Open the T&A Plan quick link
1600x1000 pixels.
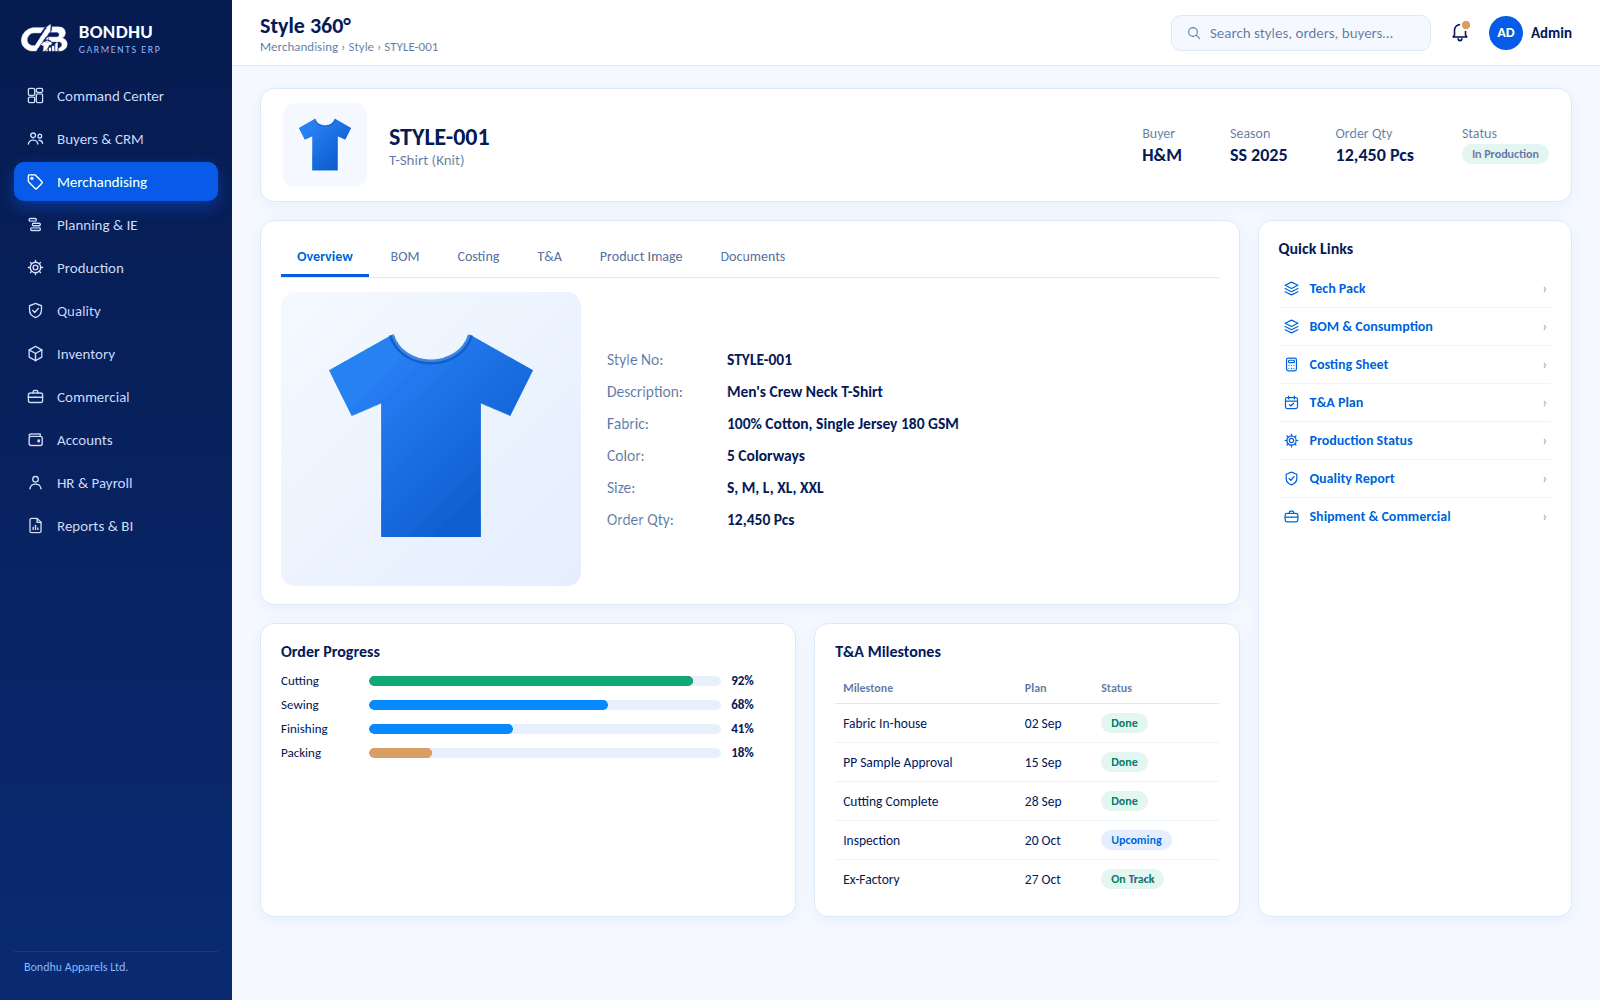tap(1415, 403)
